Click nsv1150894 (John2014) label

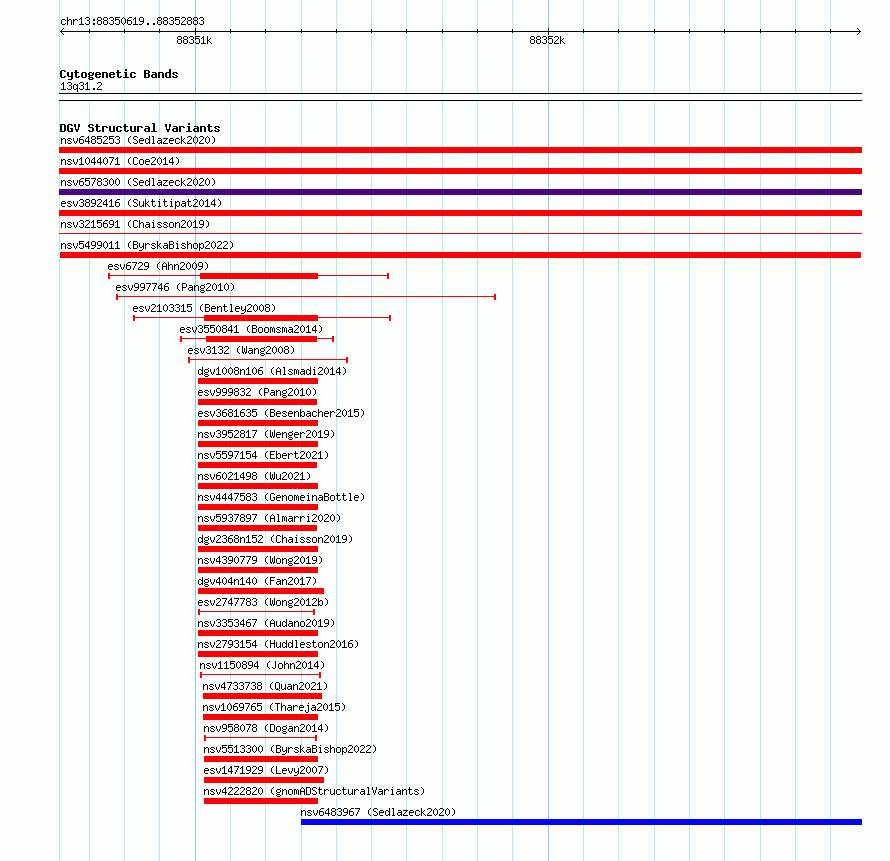262,665
